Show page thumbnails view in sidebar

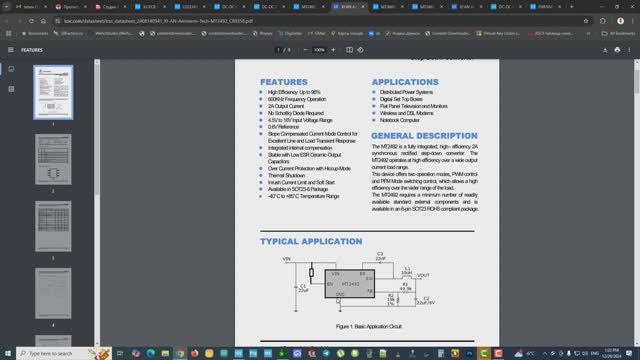click(11, 69)
